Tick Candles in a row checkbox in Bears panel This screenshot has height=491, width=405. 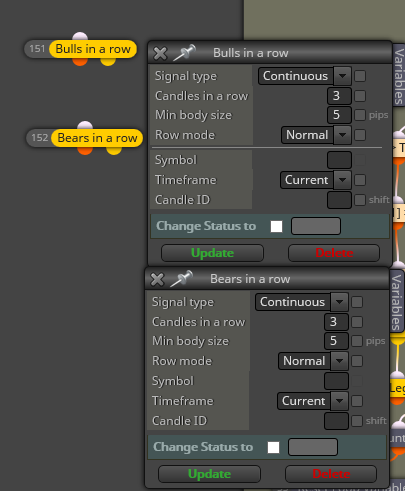(357, 322)
